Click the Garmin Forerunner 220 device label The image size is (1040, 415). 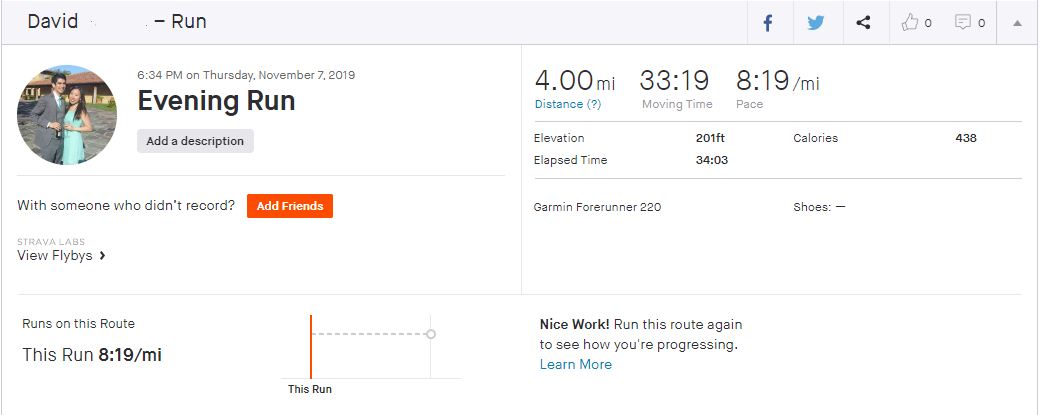(597, 208)
